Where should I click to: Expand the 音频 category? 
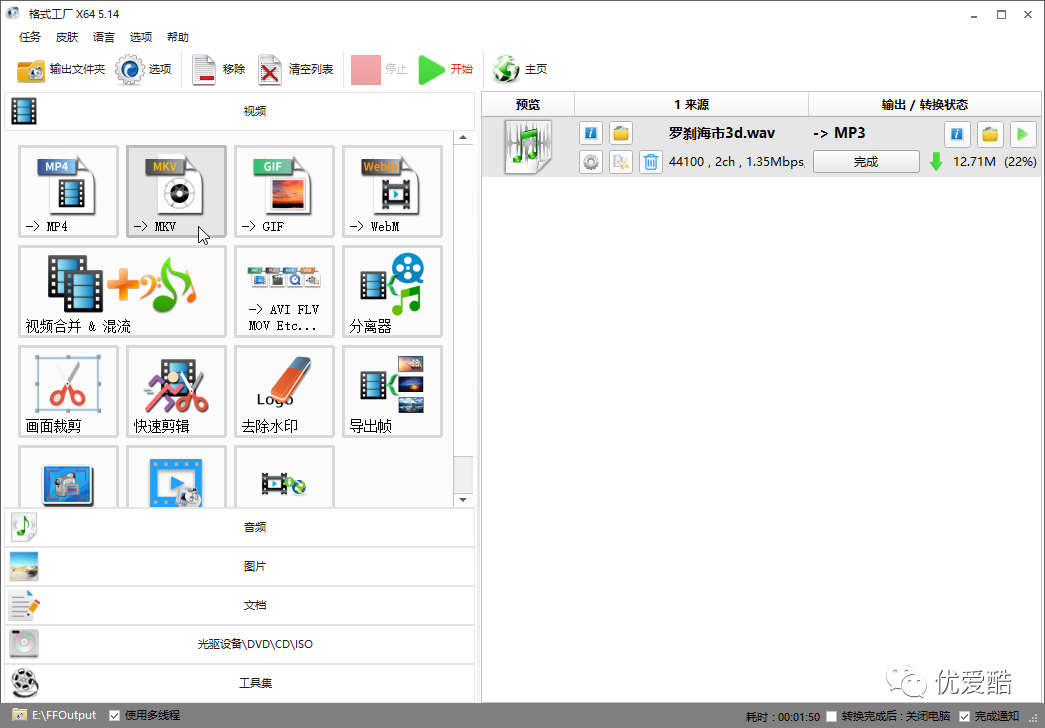pyautogui.click(x=240, y=527)
